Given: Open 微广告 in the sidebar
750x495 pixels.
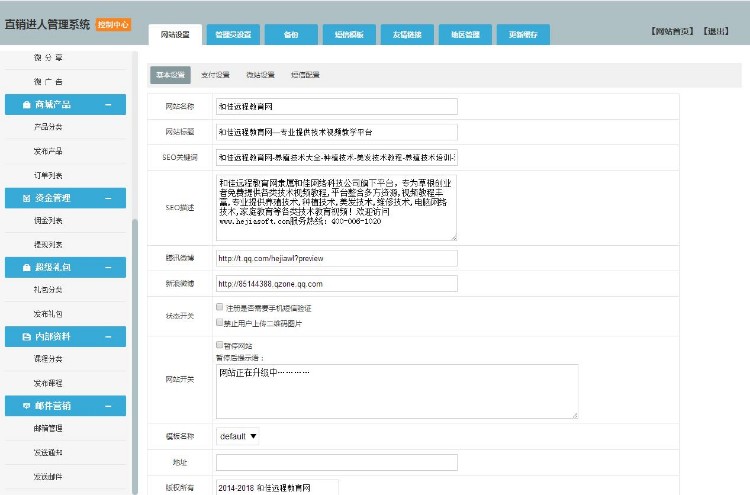Looking at the screenshot, I should (48, 82).
